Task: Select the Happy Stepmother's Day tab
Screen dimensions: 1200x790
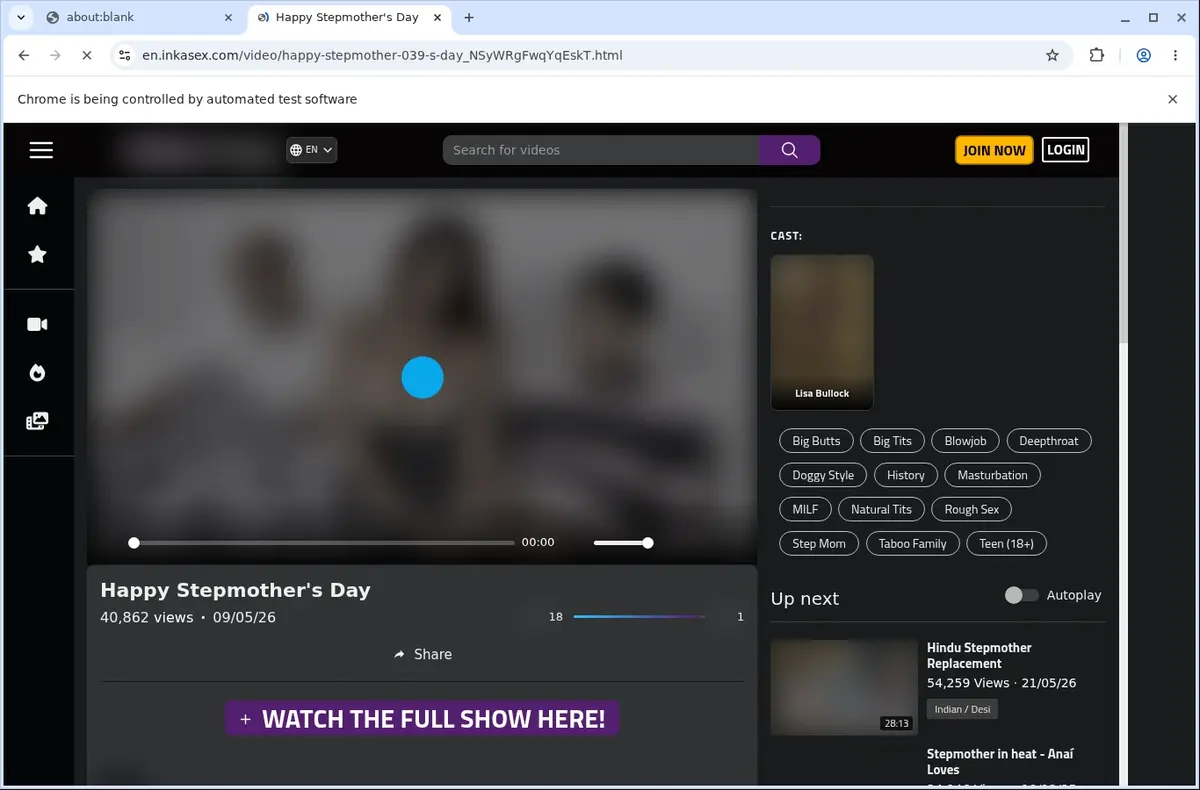Action: tap(347, 17)
